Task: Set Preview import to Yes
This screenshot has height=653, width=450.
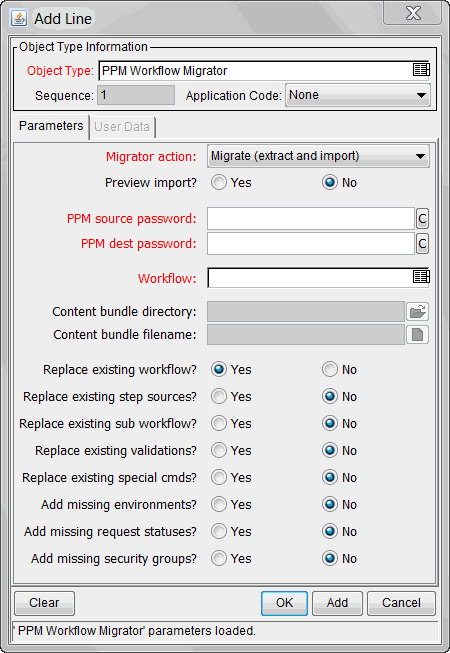Action: 219,183
